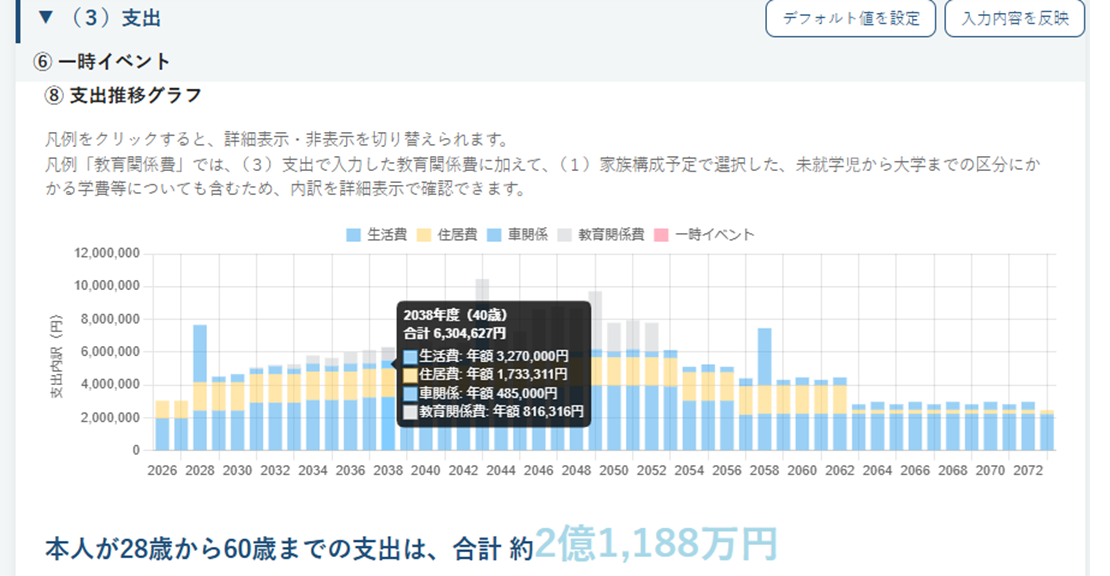The image size is (1110, 576).
Task: Click tooltip total 合計 6,304,627円
Action: (x=454, y=333)
